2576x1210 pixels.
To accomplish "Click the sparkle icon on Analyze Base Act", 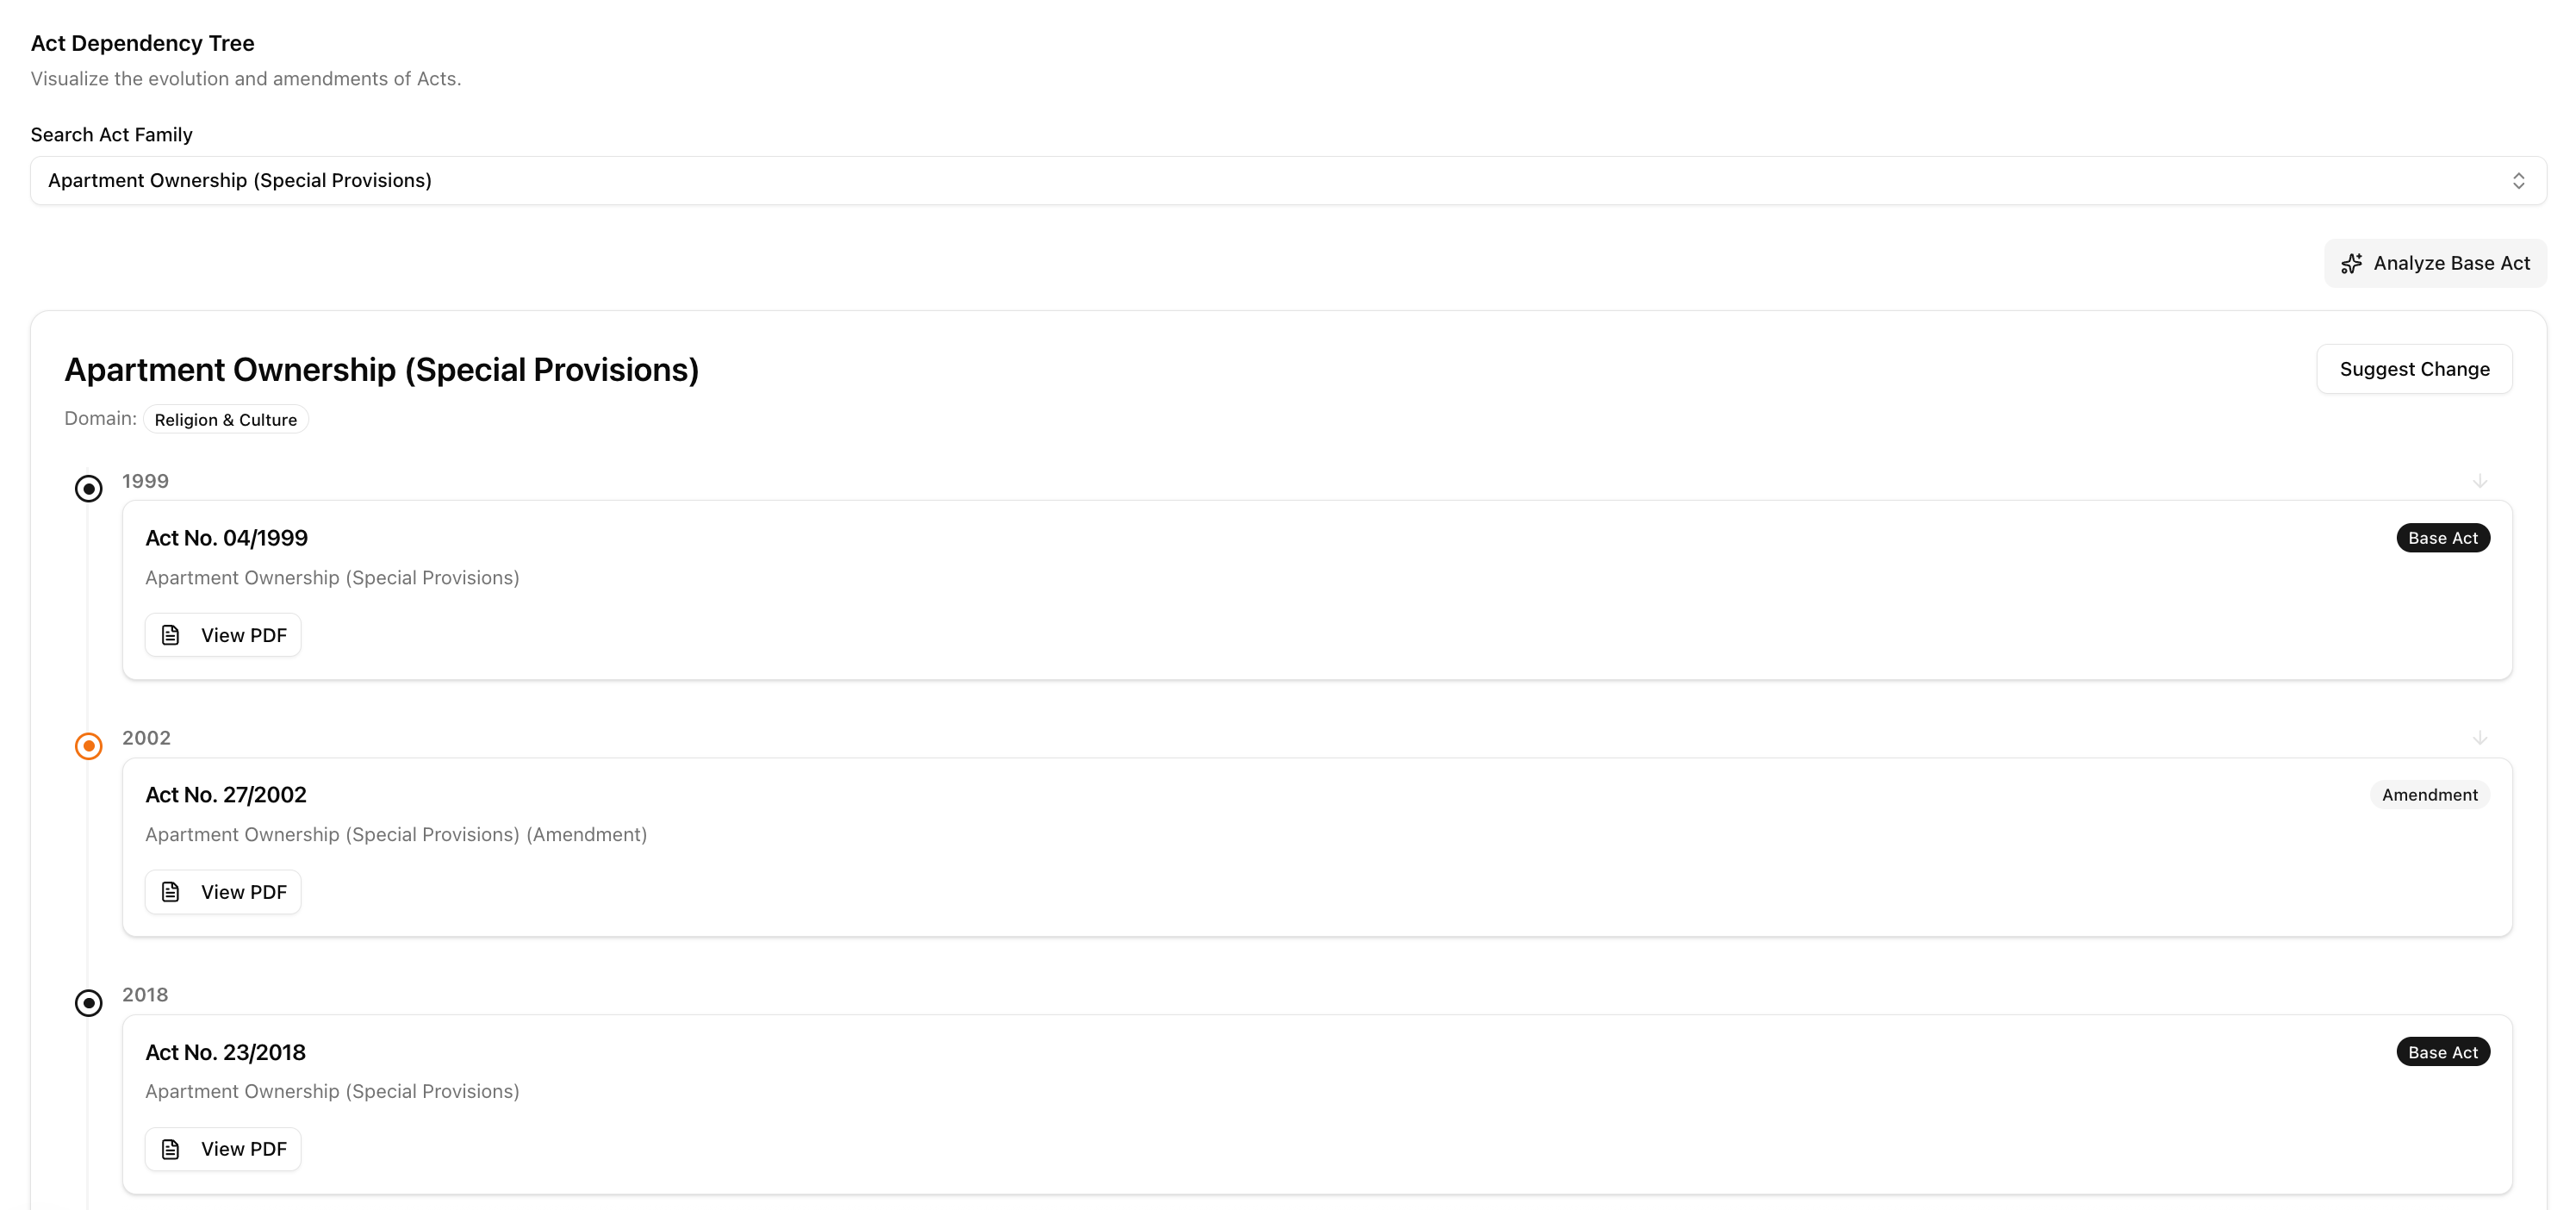I will coord(2351,263).
